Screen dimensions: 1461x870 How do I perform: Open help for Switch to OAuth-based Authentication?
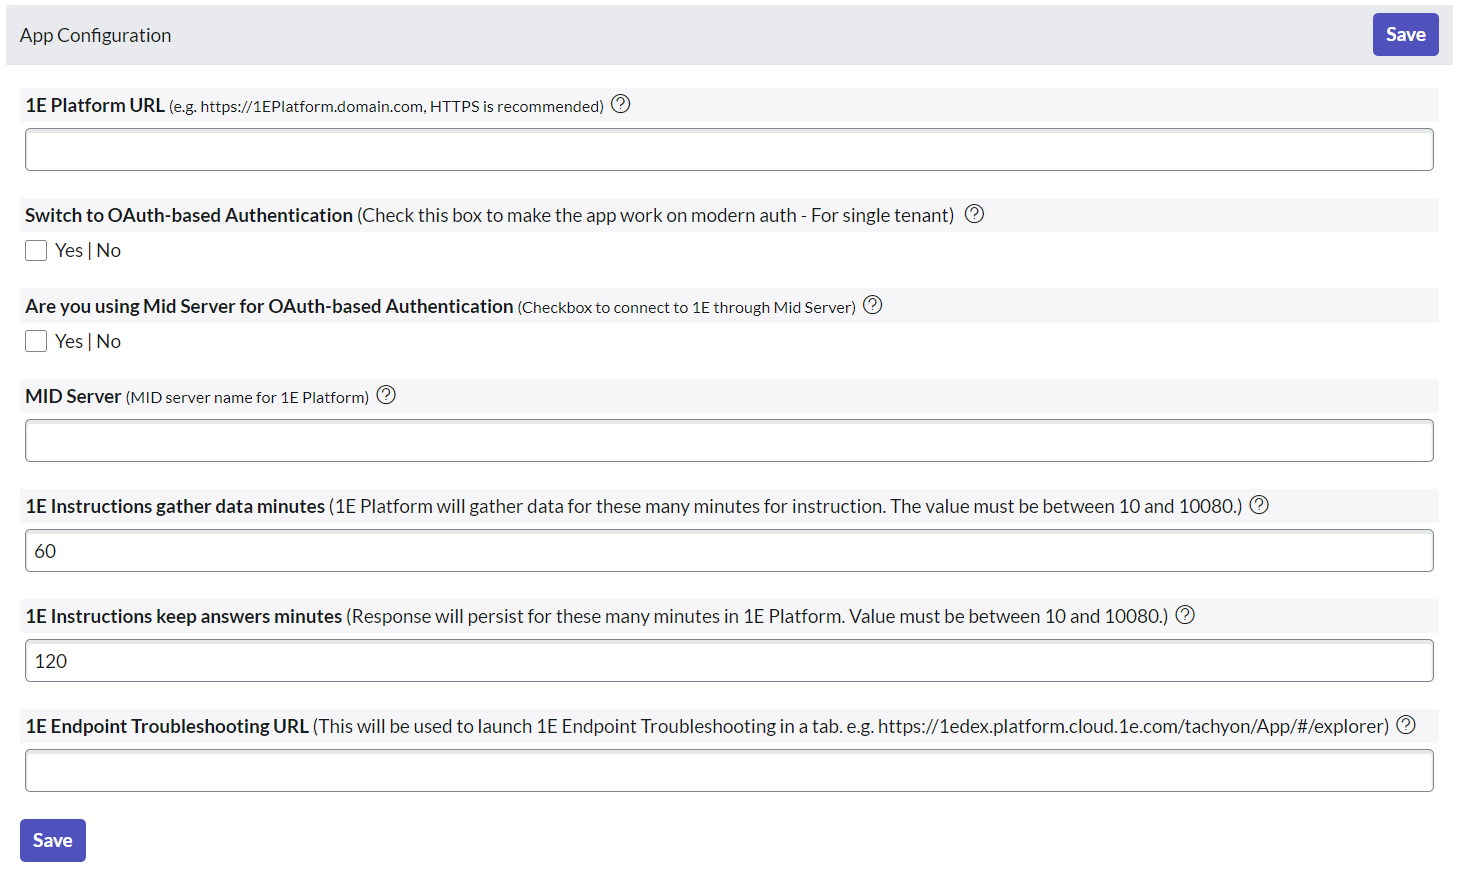[974, 214]
